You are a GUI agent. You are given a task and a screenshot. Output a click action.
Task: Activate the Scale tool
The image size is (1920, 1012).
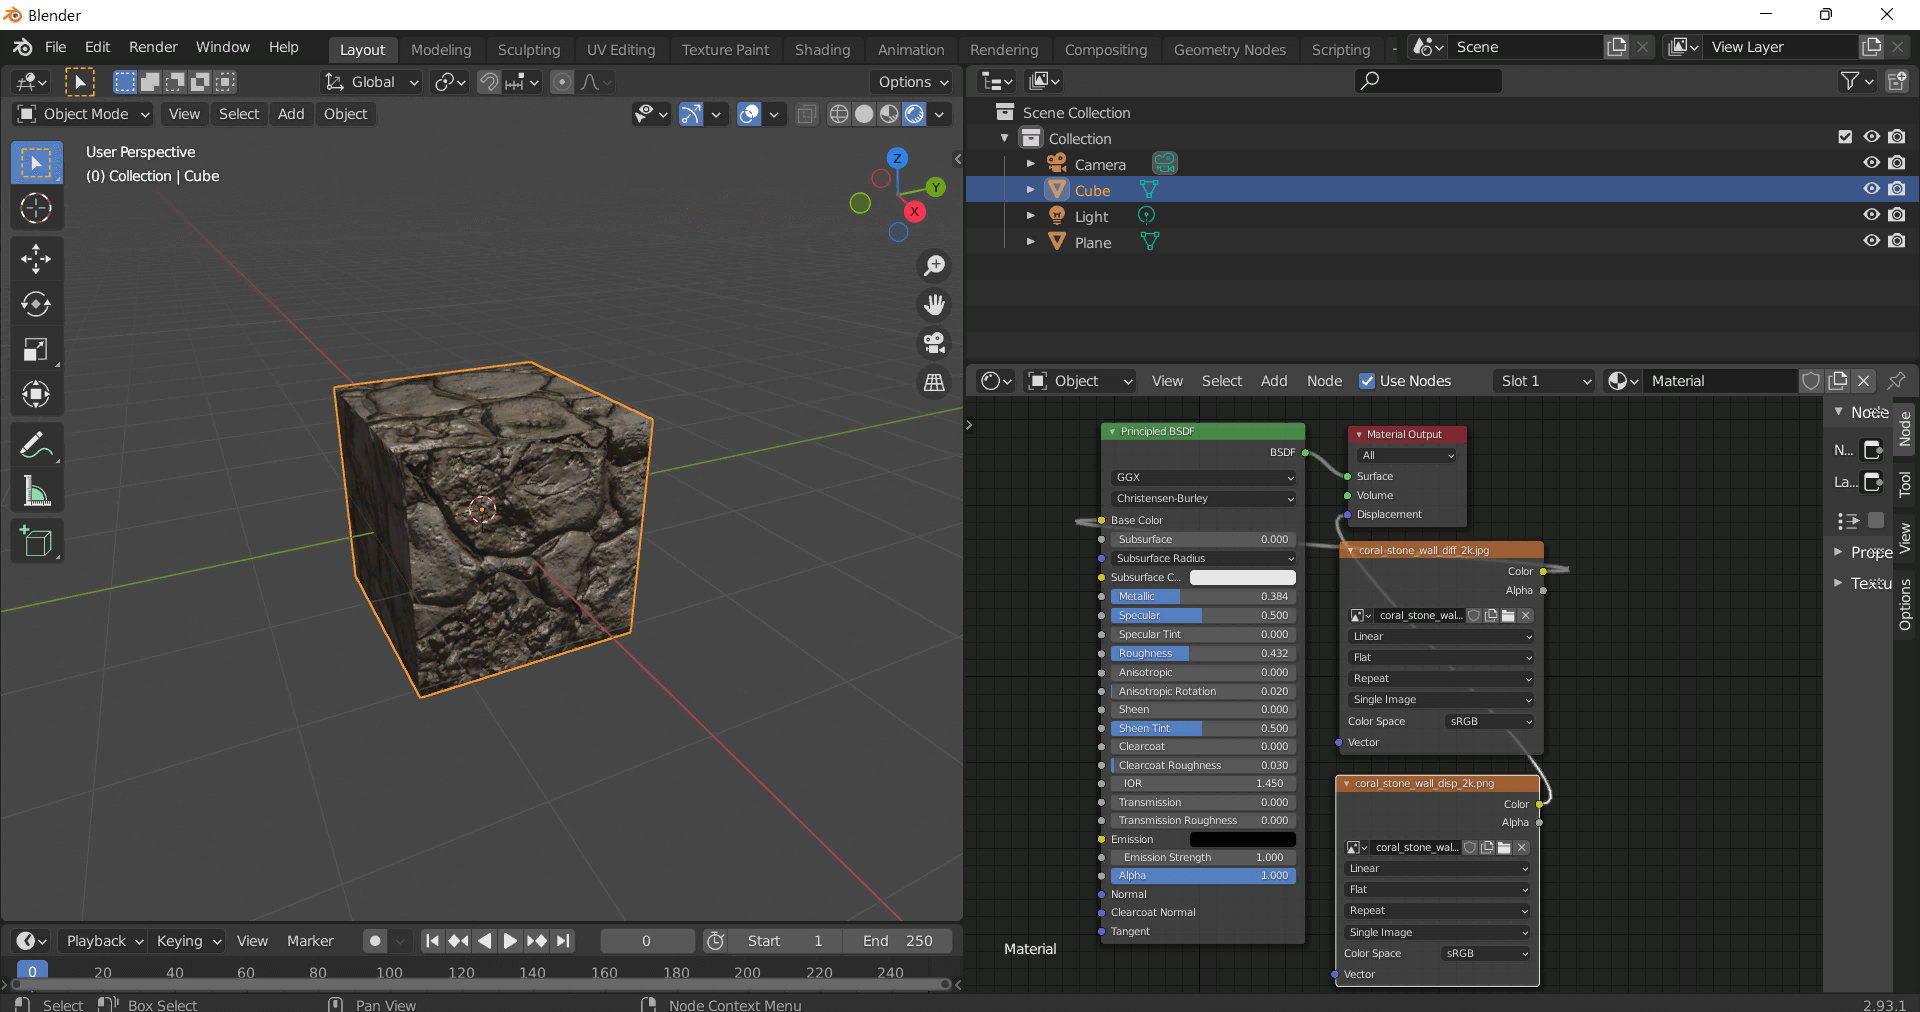point(36,349)
